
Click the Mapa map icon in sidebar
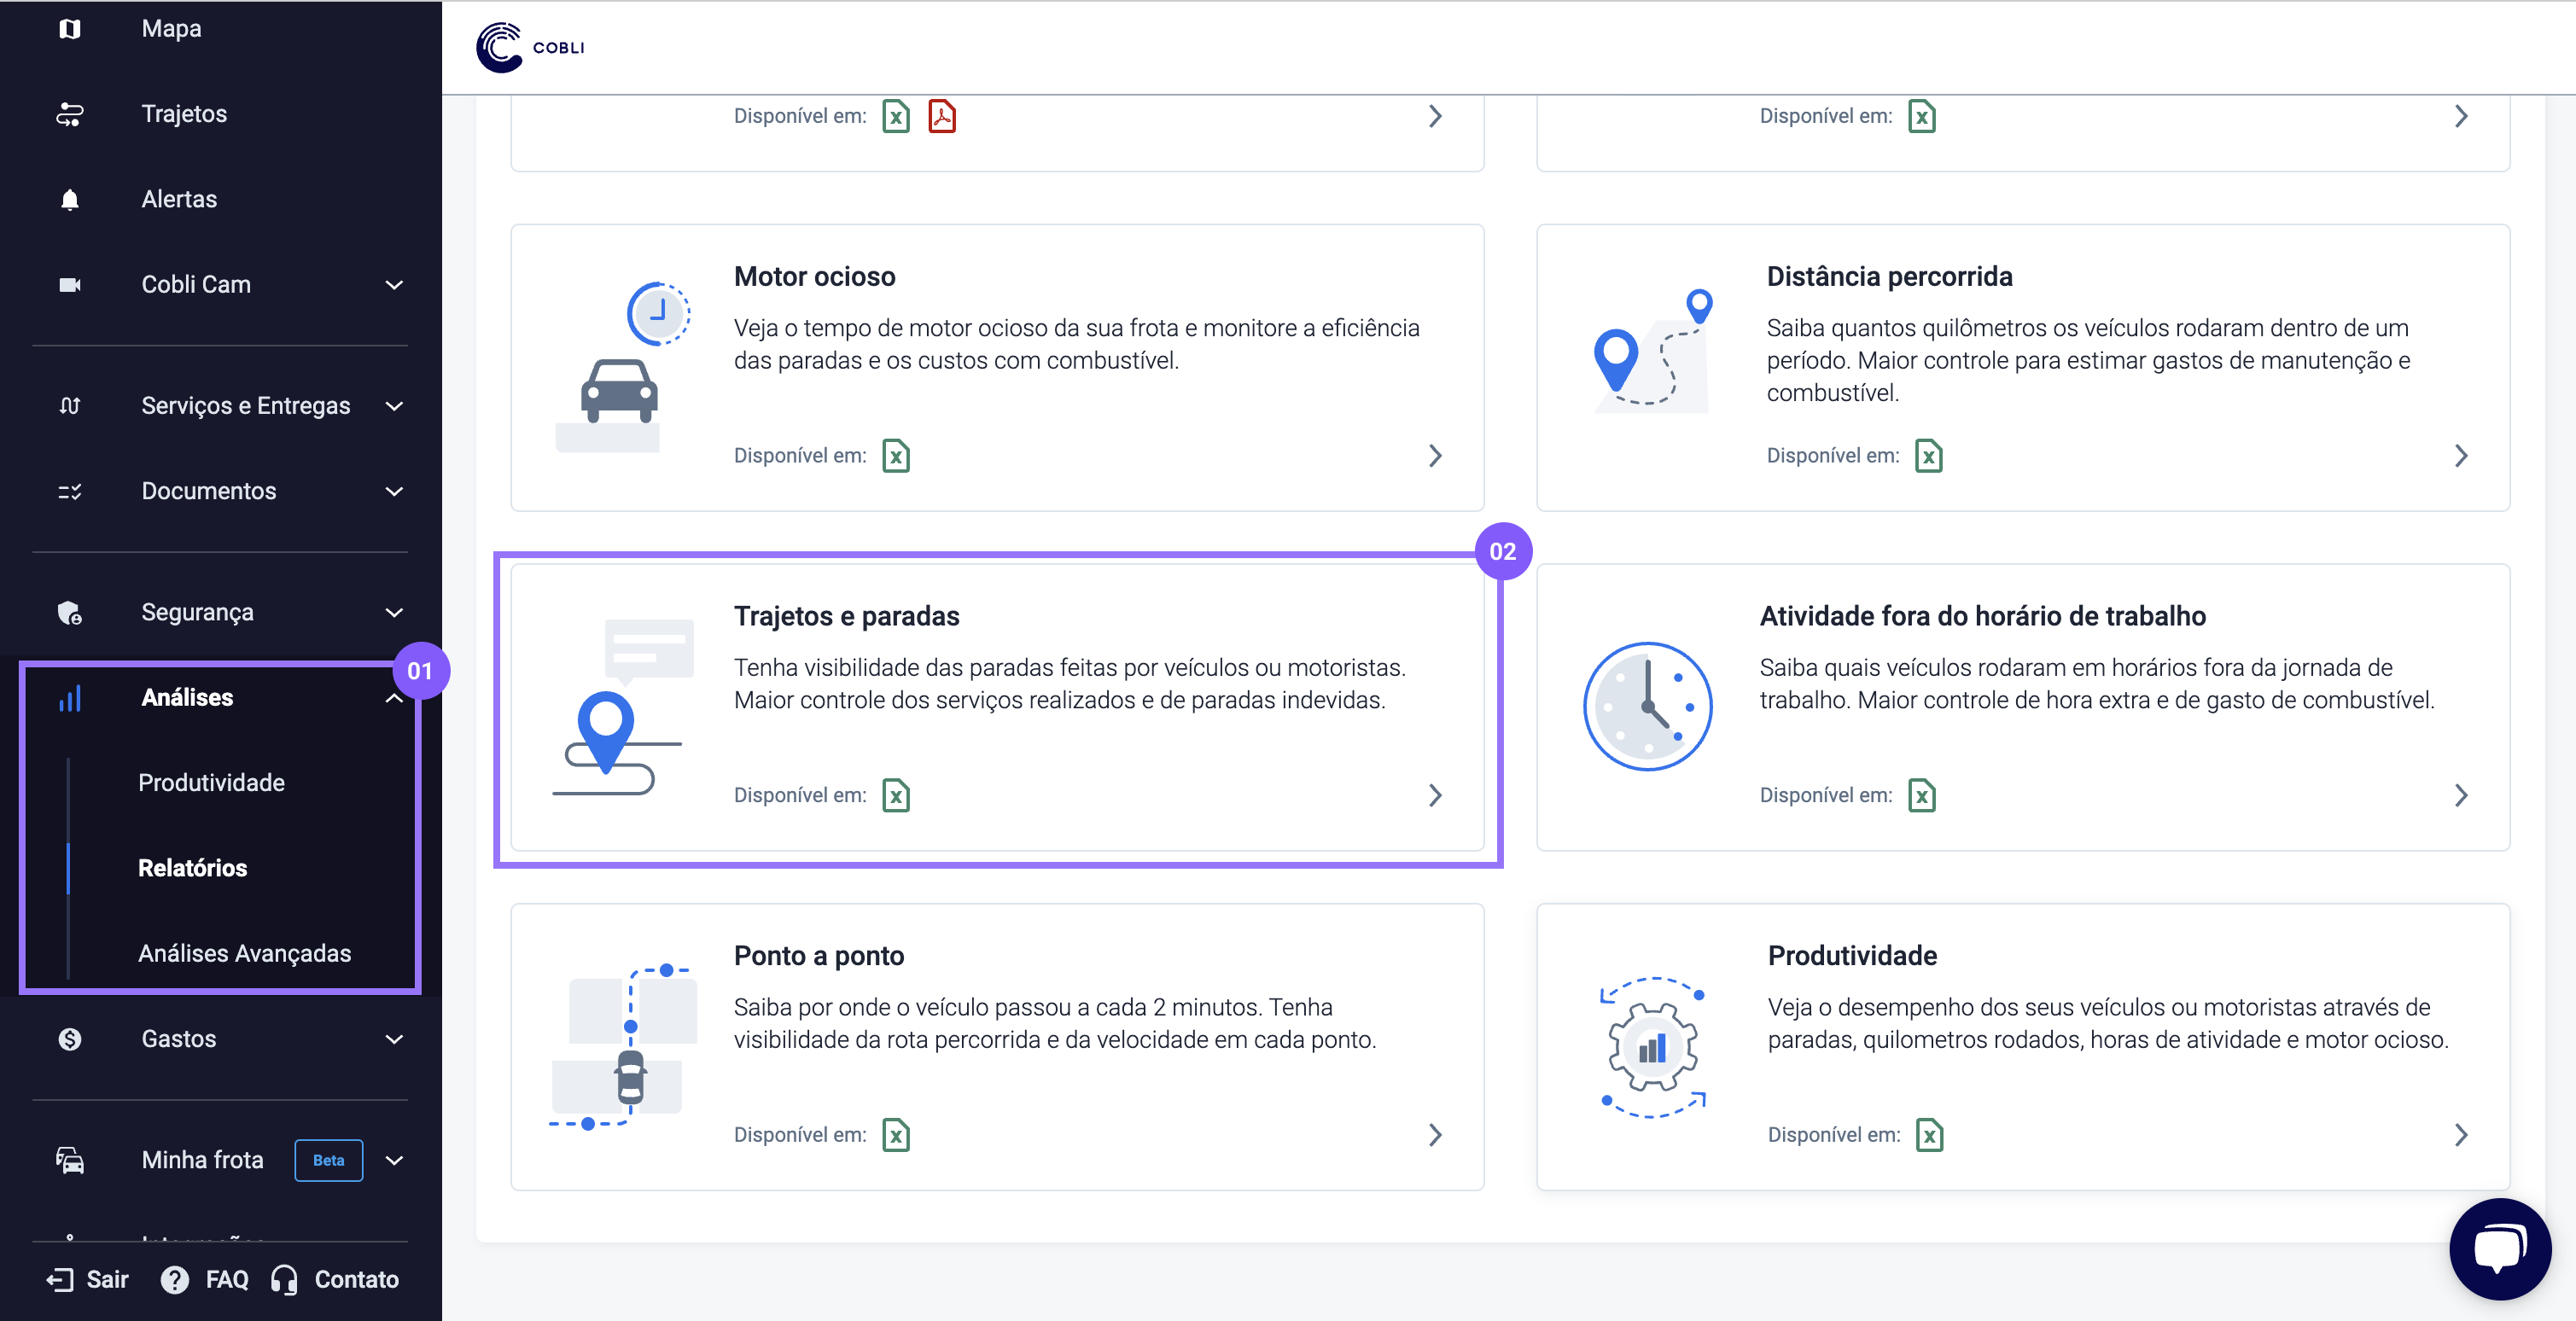(x=69, y=29)
